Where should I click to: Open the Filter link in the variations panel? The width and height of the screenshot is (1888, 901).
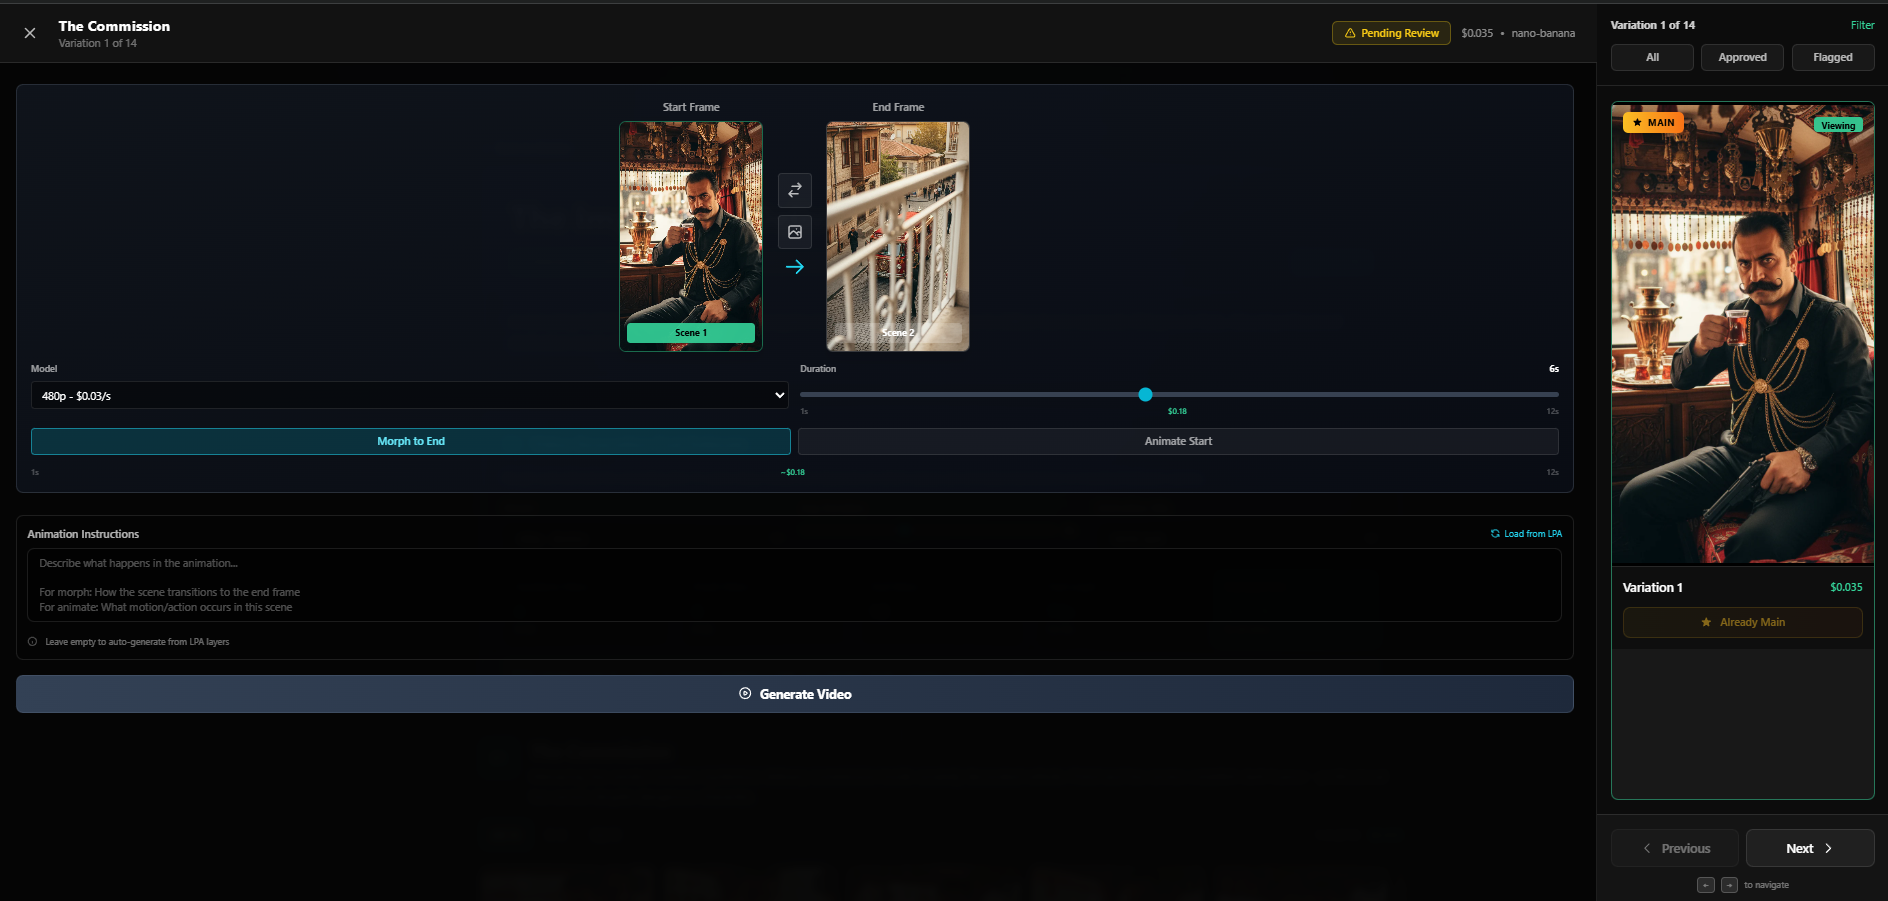pyautogui.click(x=1862, y=24)
